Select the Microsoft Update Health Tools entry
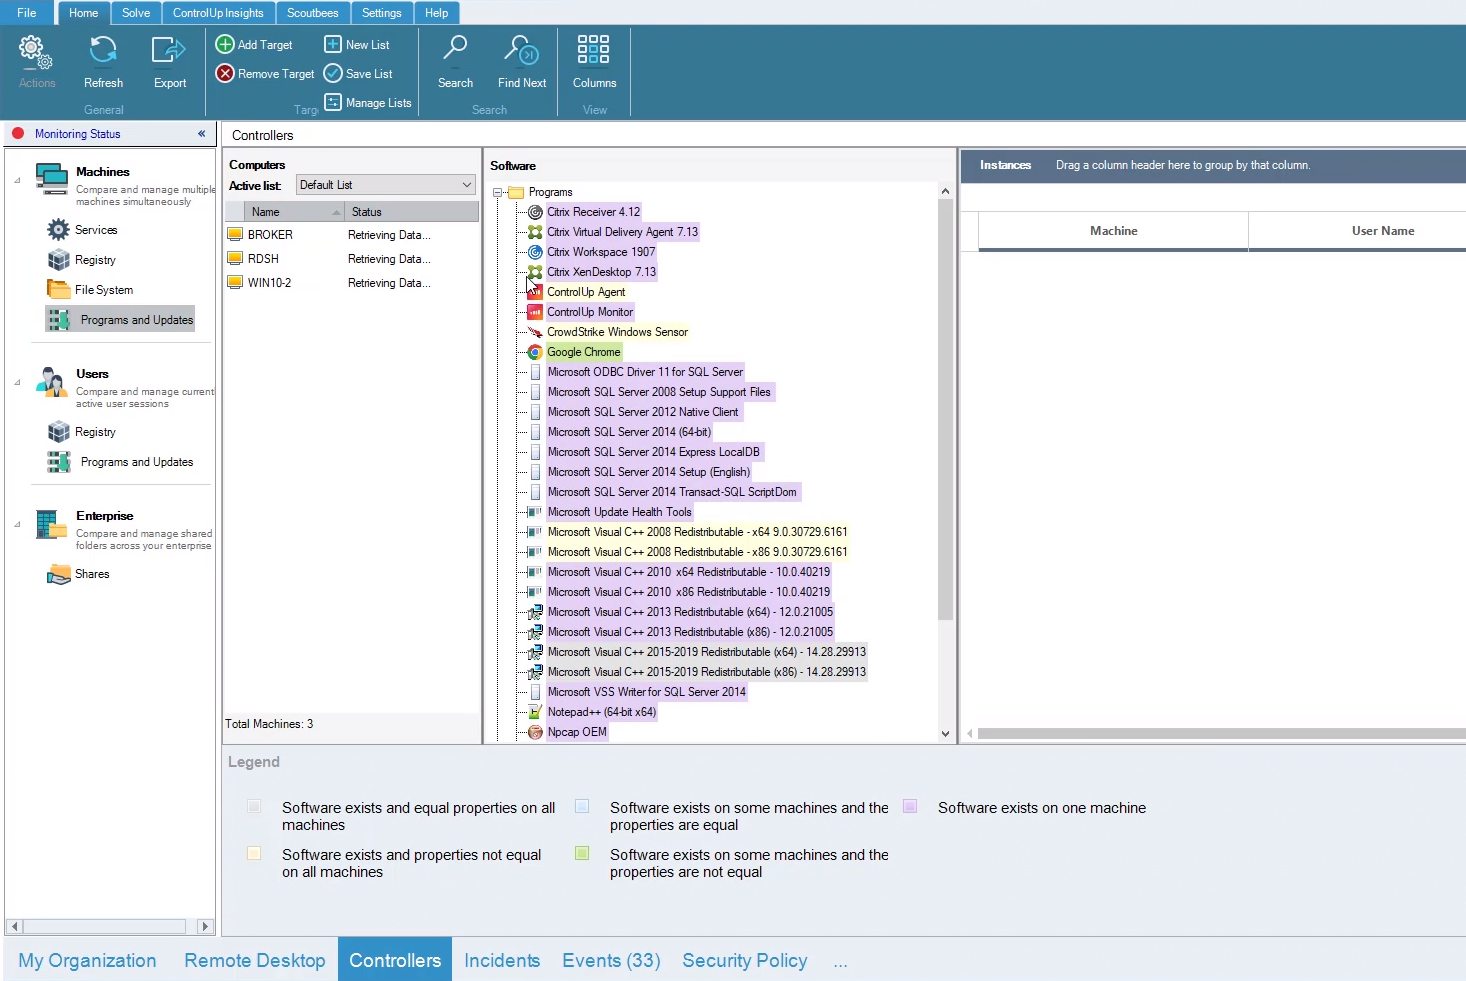1466x981 pixels. (x=619, y=512)
